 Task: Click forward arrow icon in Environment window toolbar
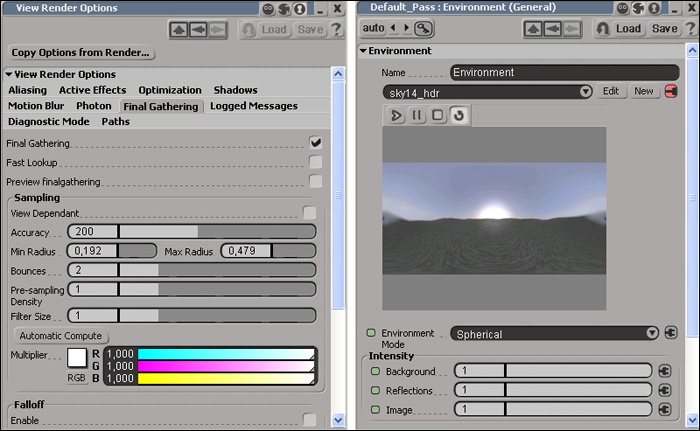point(571,29)
